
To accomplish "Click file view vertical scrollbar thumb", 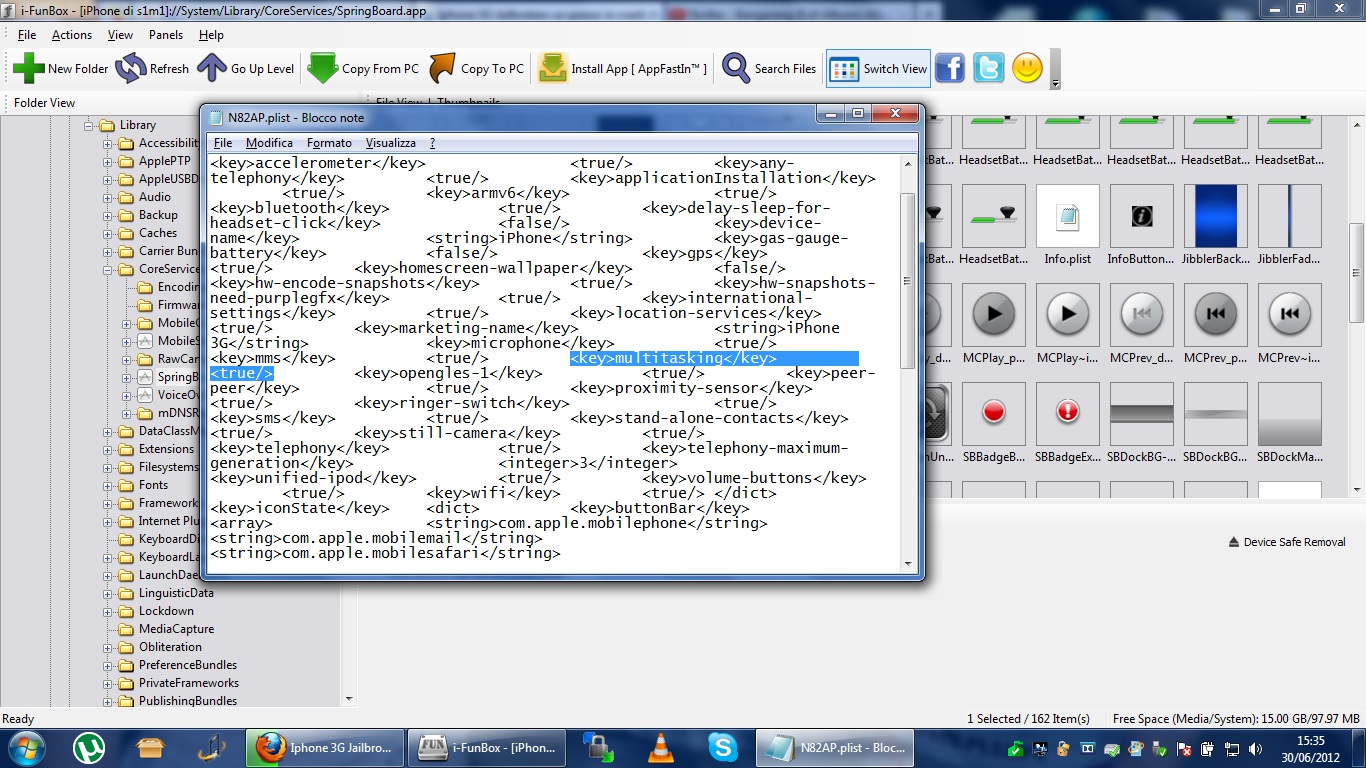I will [1358, 272].
